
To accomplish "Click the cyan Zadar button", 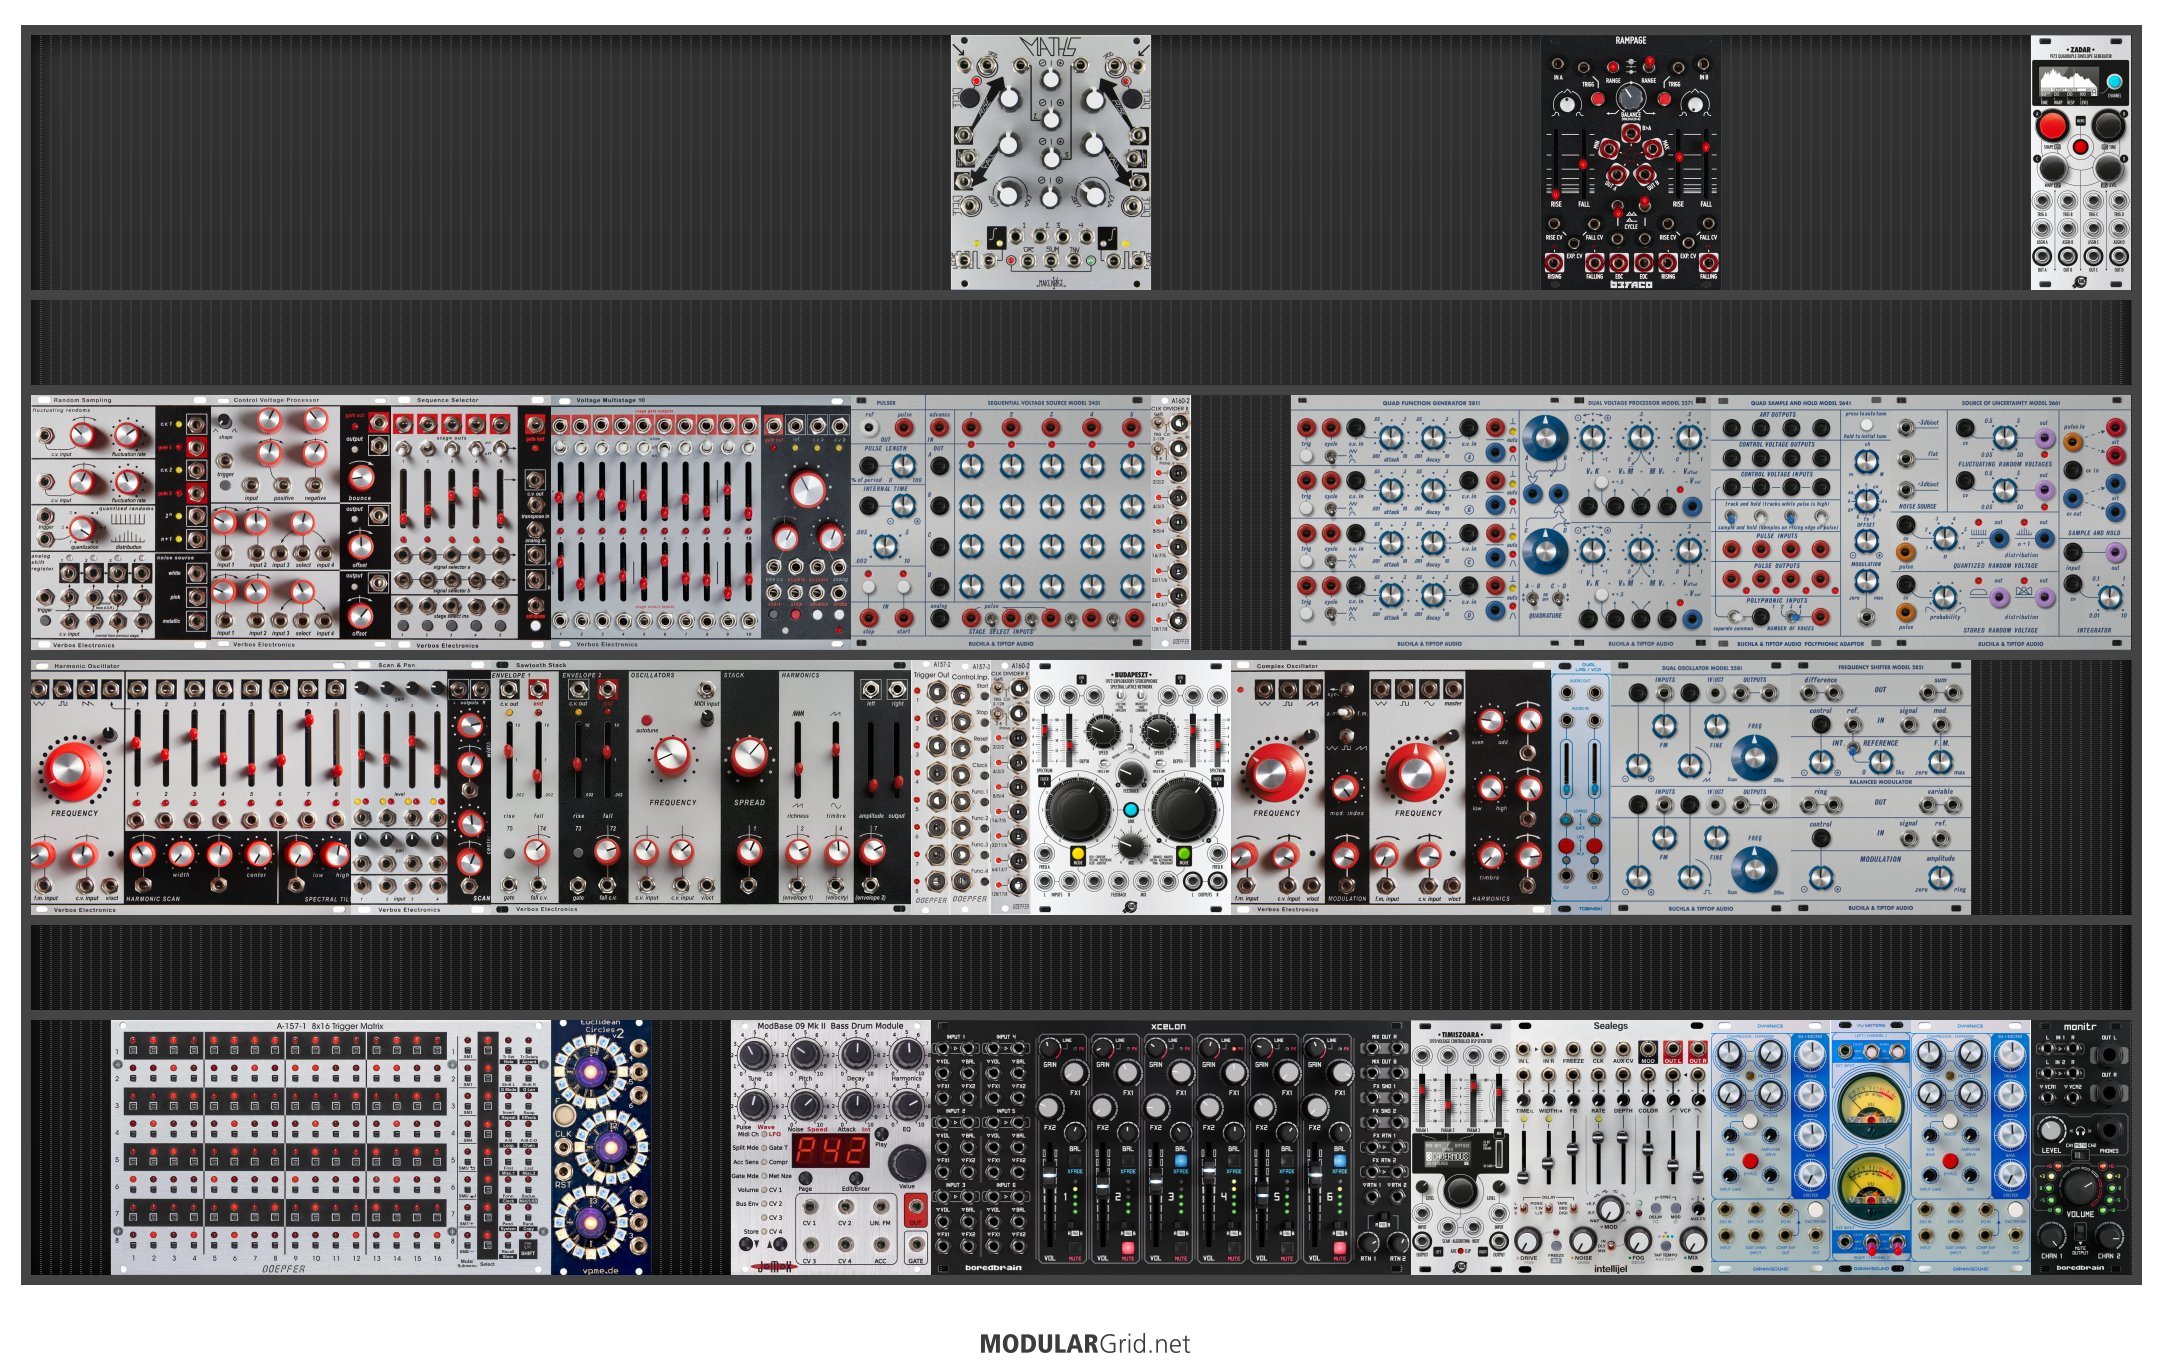I will tap(2114, 82).
